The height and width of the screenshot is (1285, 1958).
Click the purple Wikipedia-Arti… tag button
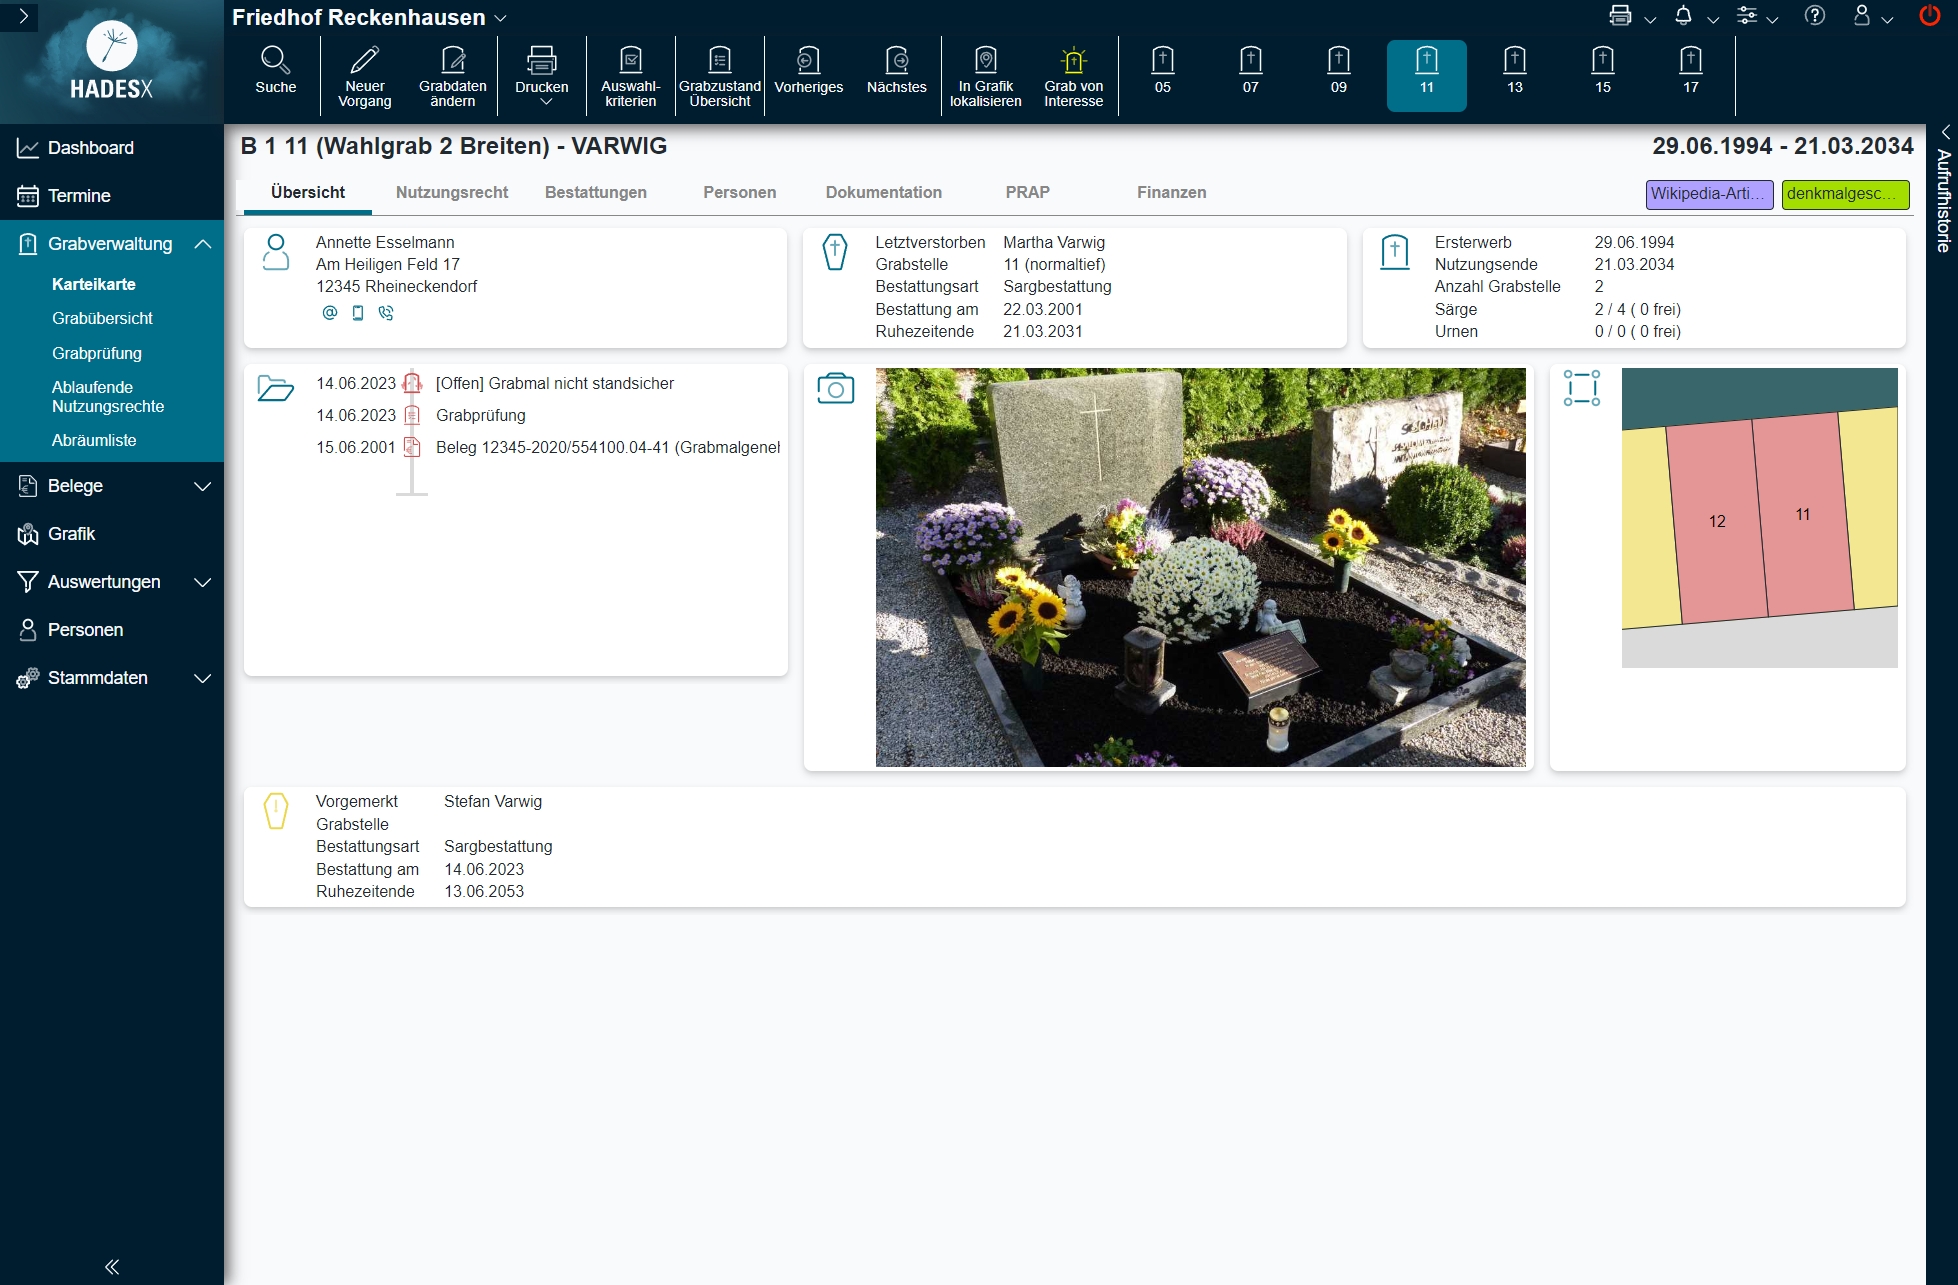pos(1708,194)
